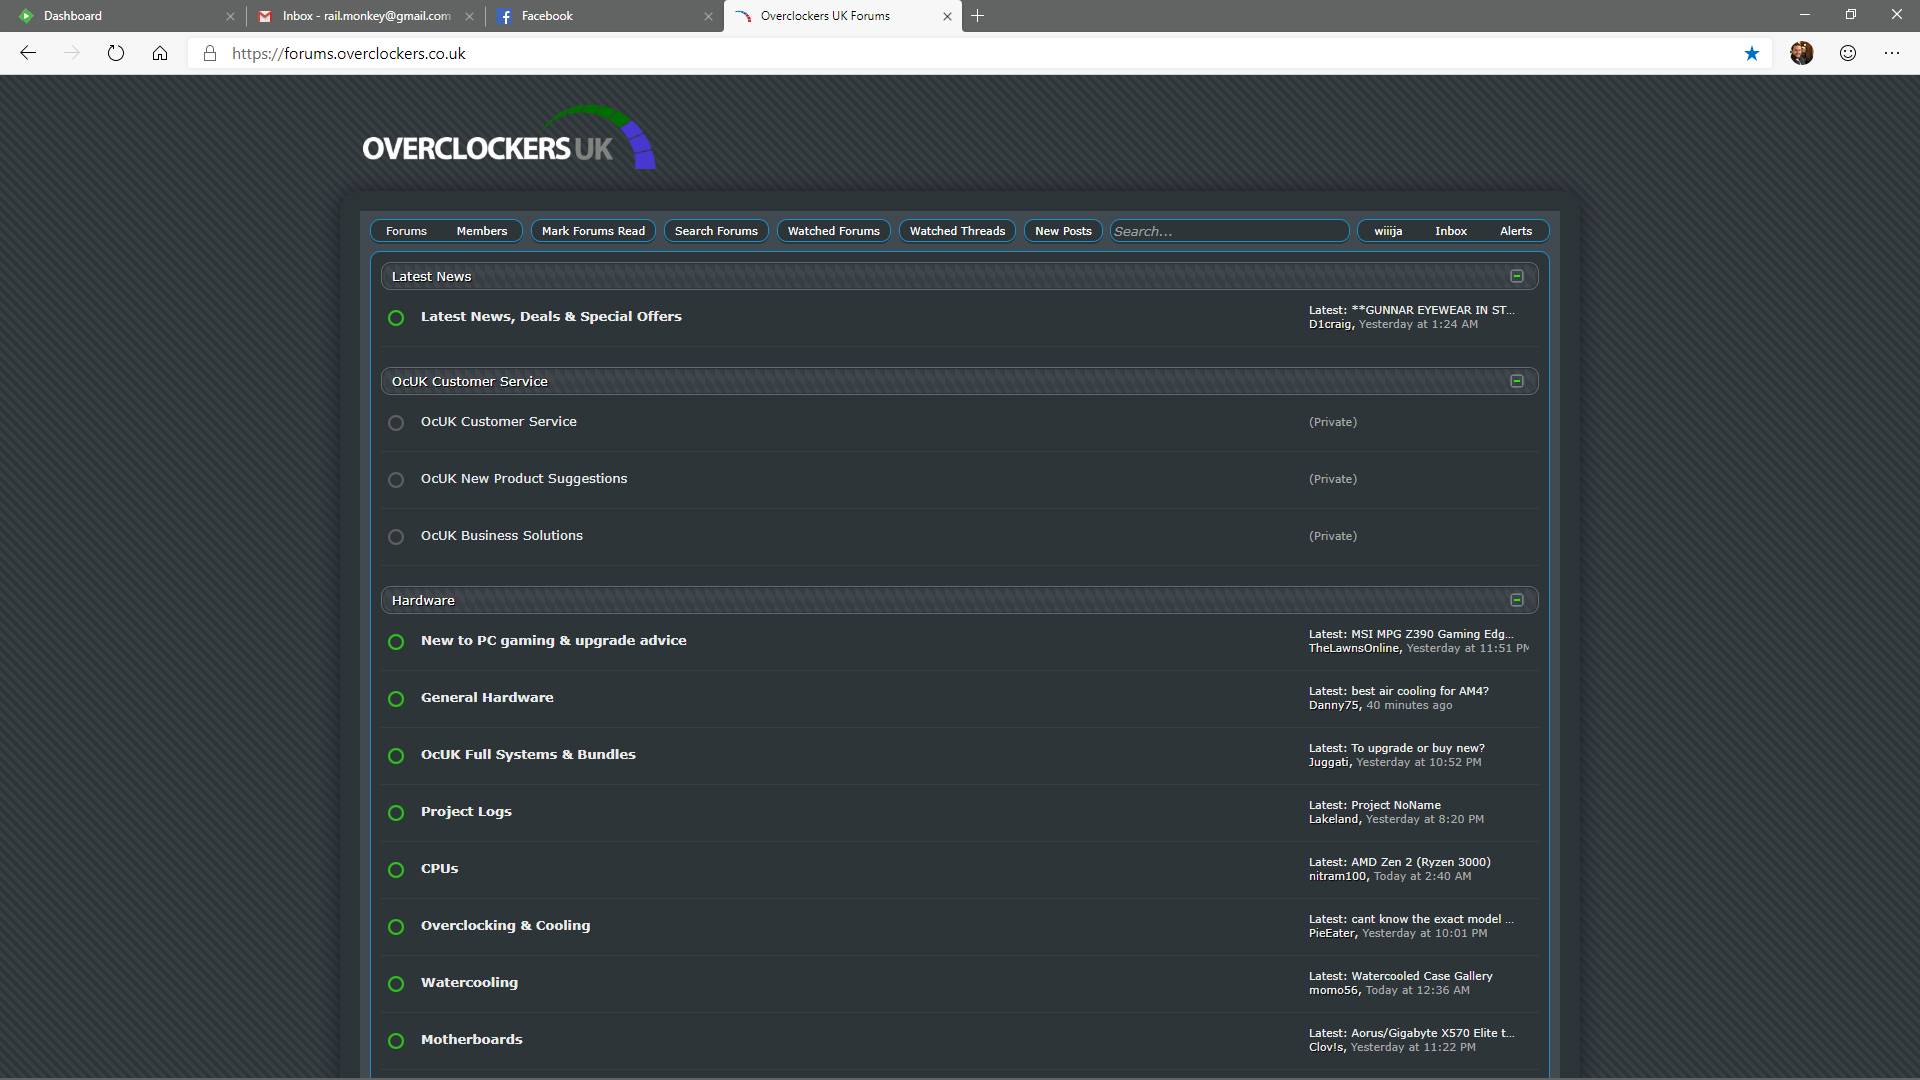Open Watched Forums
Image resolution: width=1920 pixels, height=1080 pixels.
point(833,231)
